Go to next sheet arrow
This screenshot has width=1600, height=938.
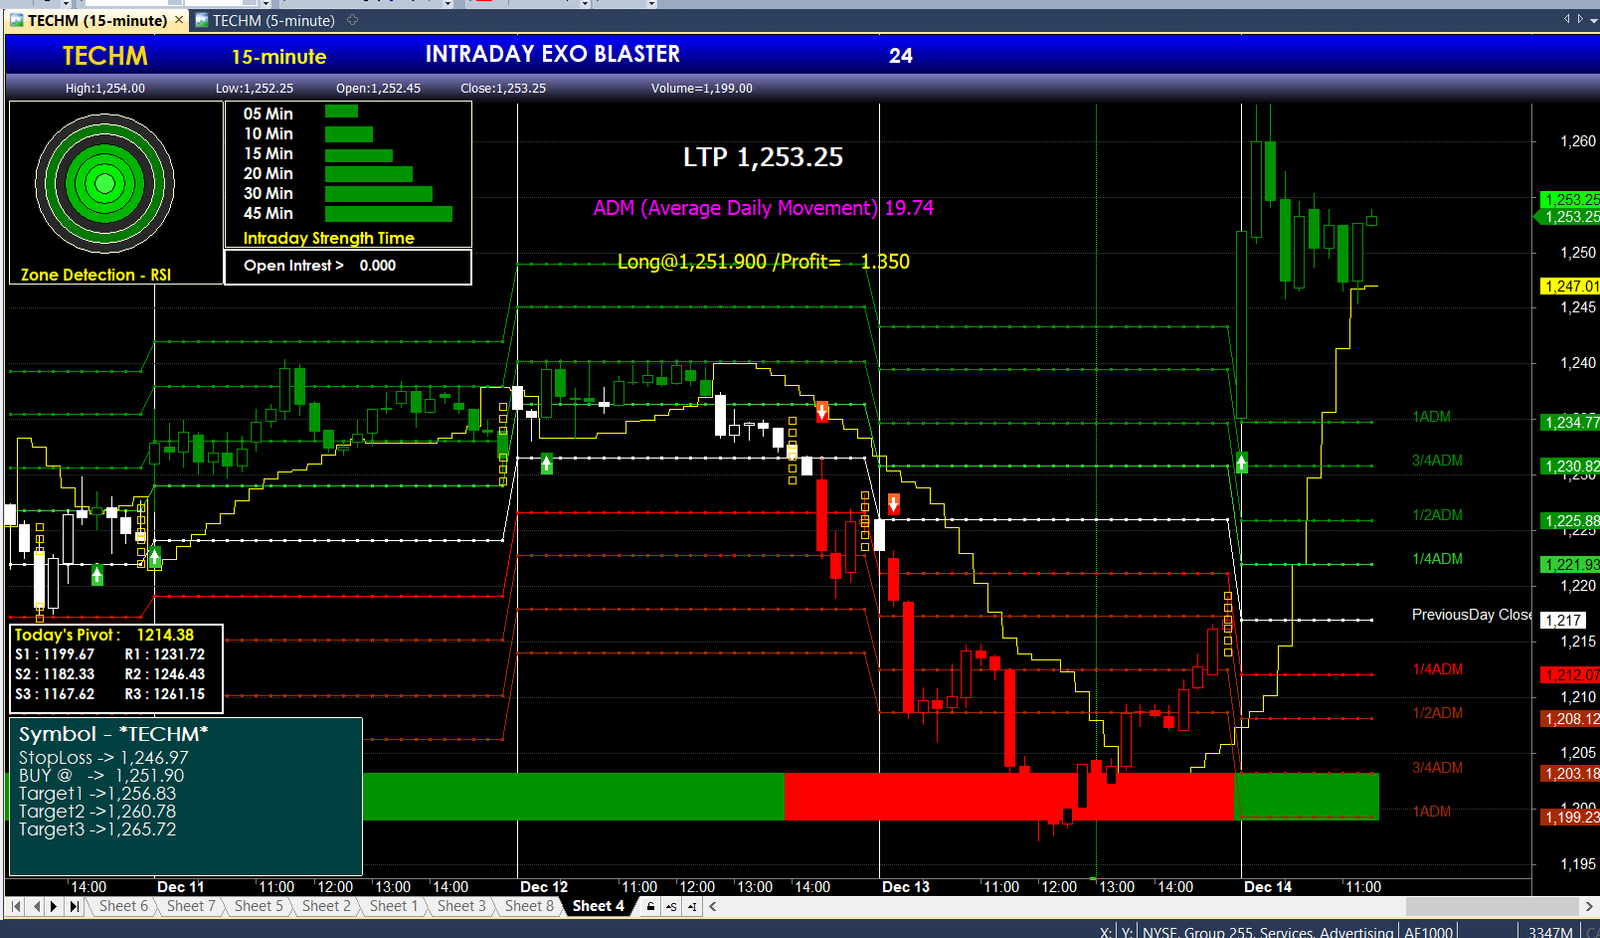[x=54, y=906]
